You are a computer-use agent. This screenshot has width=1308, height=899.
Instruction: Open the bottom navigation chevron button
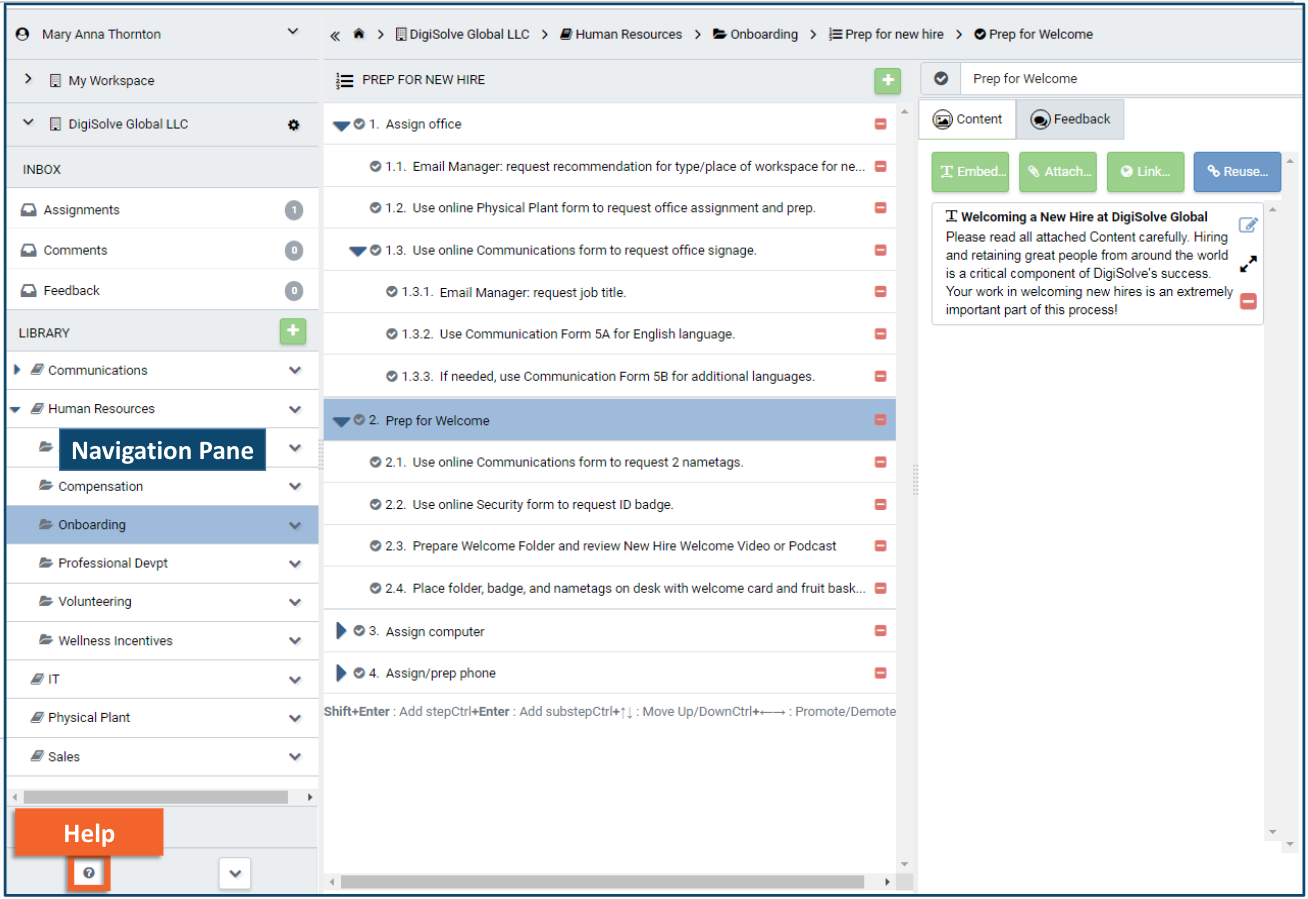point(234,873)
